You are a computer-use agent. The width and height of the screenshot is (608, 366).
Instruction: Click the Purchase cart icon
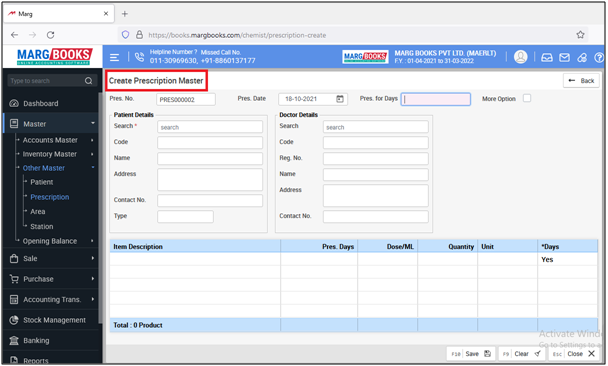[14, 279]
